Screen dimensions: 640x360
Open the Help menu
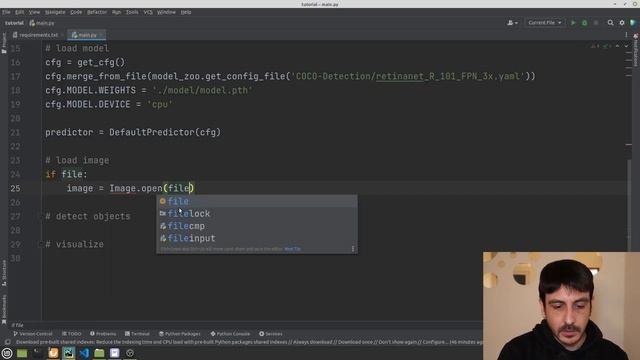[186, 12]
